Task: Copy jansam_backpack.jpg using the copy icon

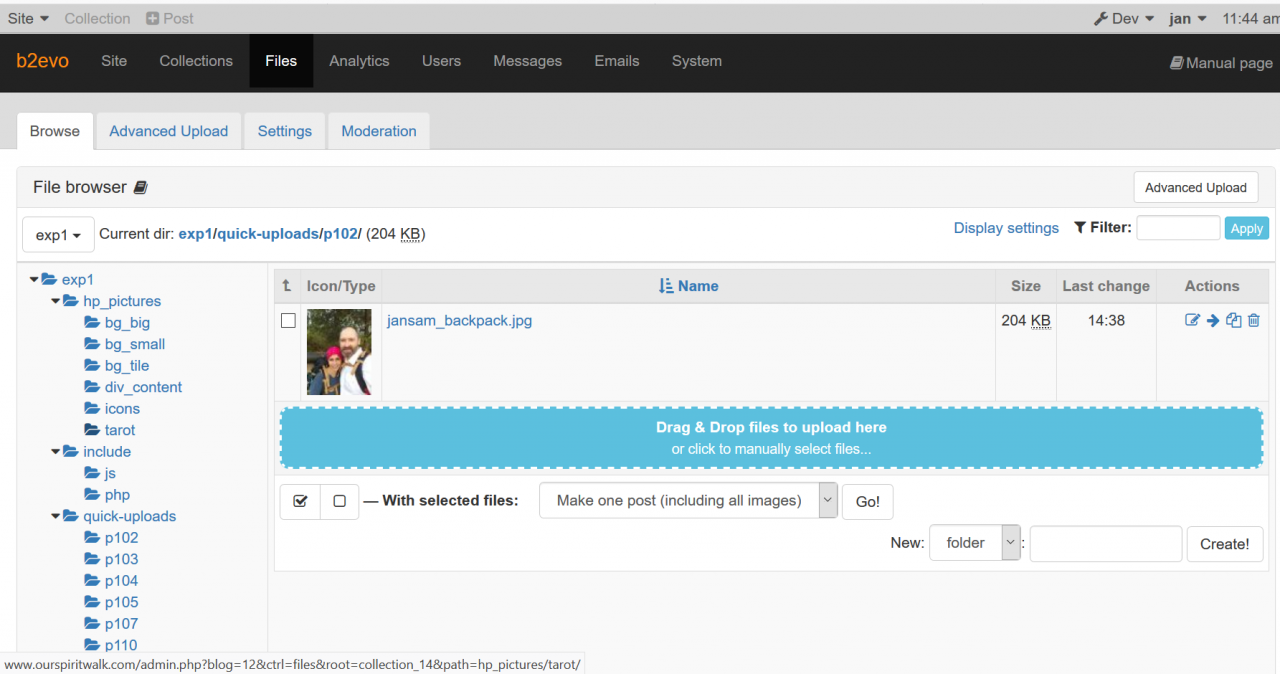Action: (1234, 320)
